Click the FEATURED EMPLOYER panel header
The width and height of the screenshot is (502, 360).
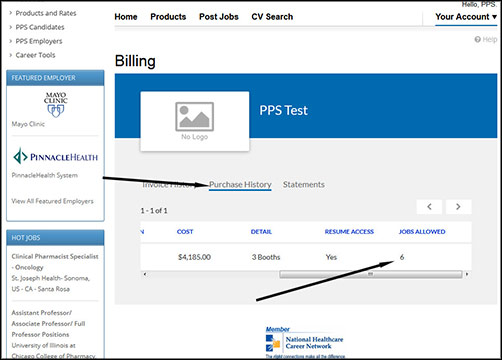55,78
